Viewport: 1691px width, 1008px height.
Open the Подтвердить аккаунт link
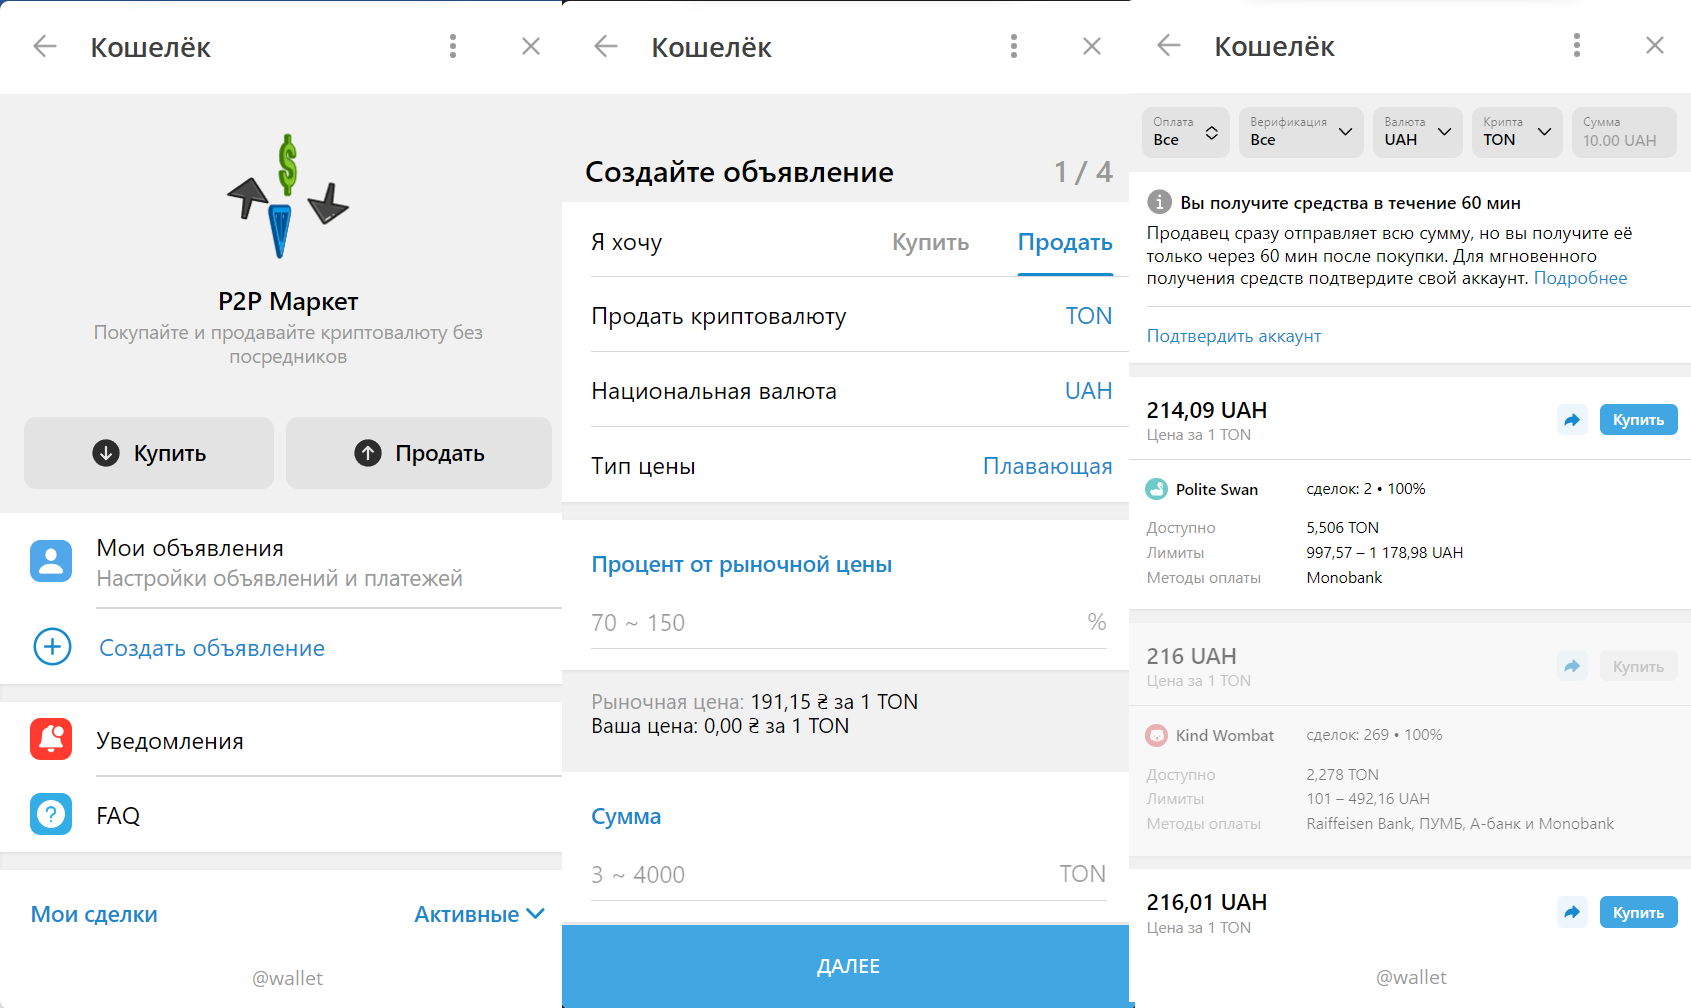coord(1233,336)
